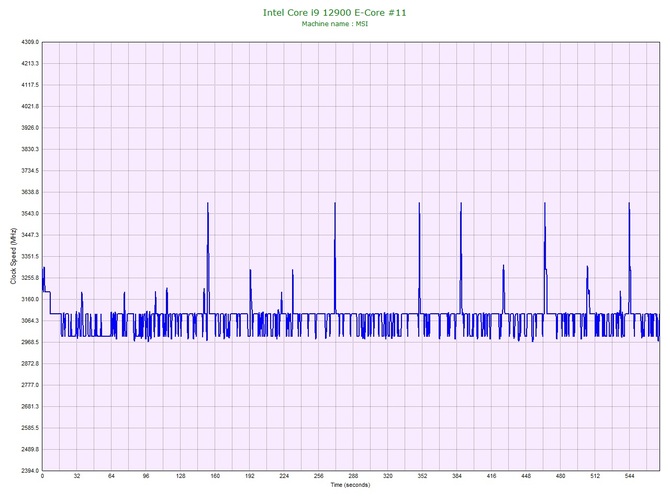This screenshot has width=670, height=502.
Task: Select the 3734.5 y-axis value
Action: [x=30, y=170]
